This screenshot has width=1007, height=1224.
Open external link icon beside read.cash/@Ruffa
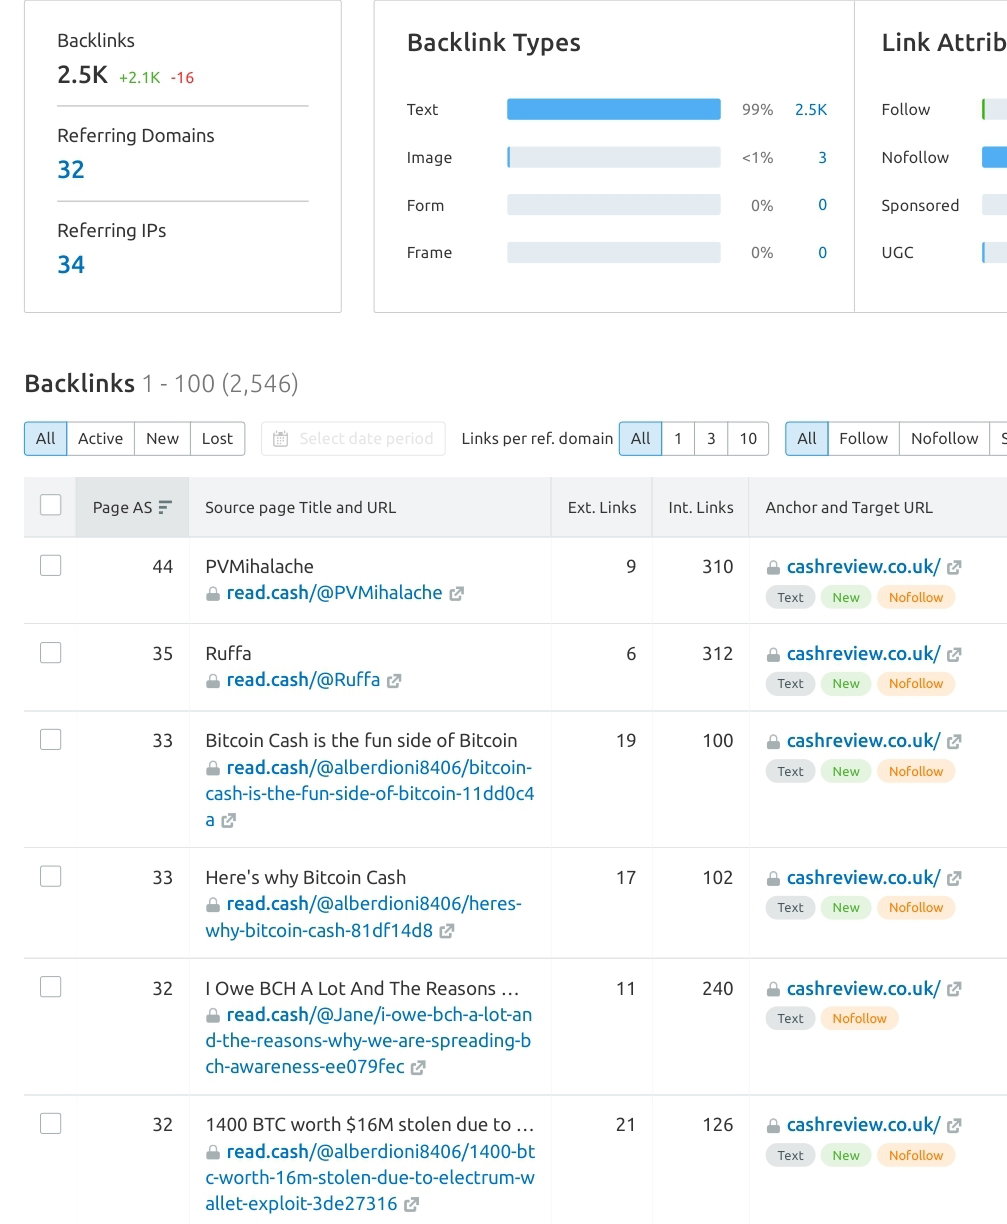[x=394, y=680]
